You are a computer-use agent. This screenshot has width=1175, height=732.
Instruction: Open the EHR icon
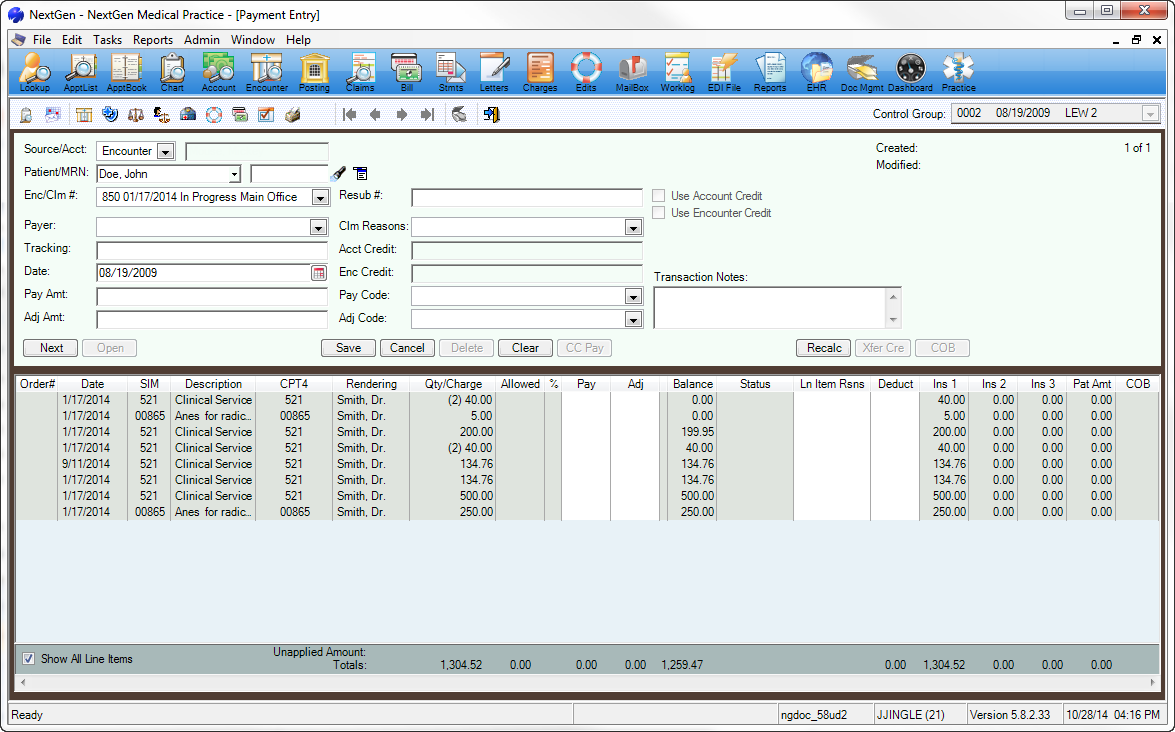point(816,73)
